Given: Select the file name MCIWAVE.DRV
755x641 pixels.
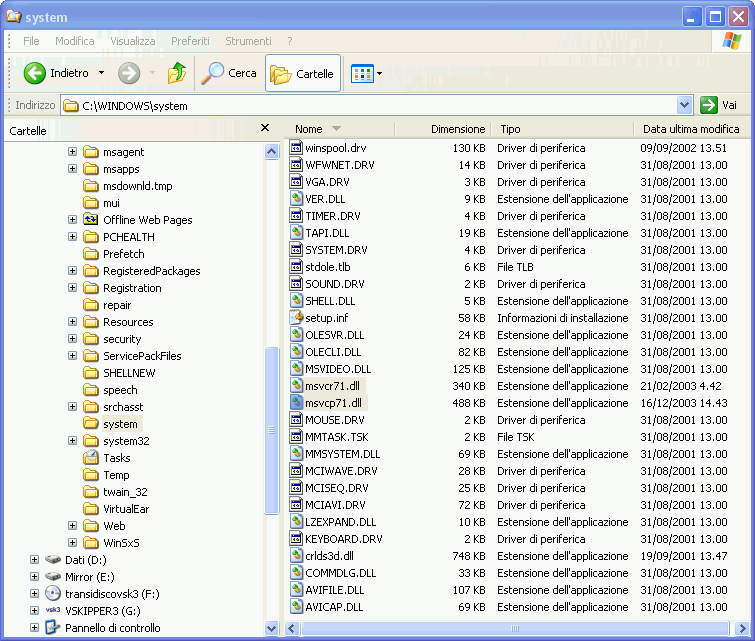Looking at the screenshot, I should [341, 471].
